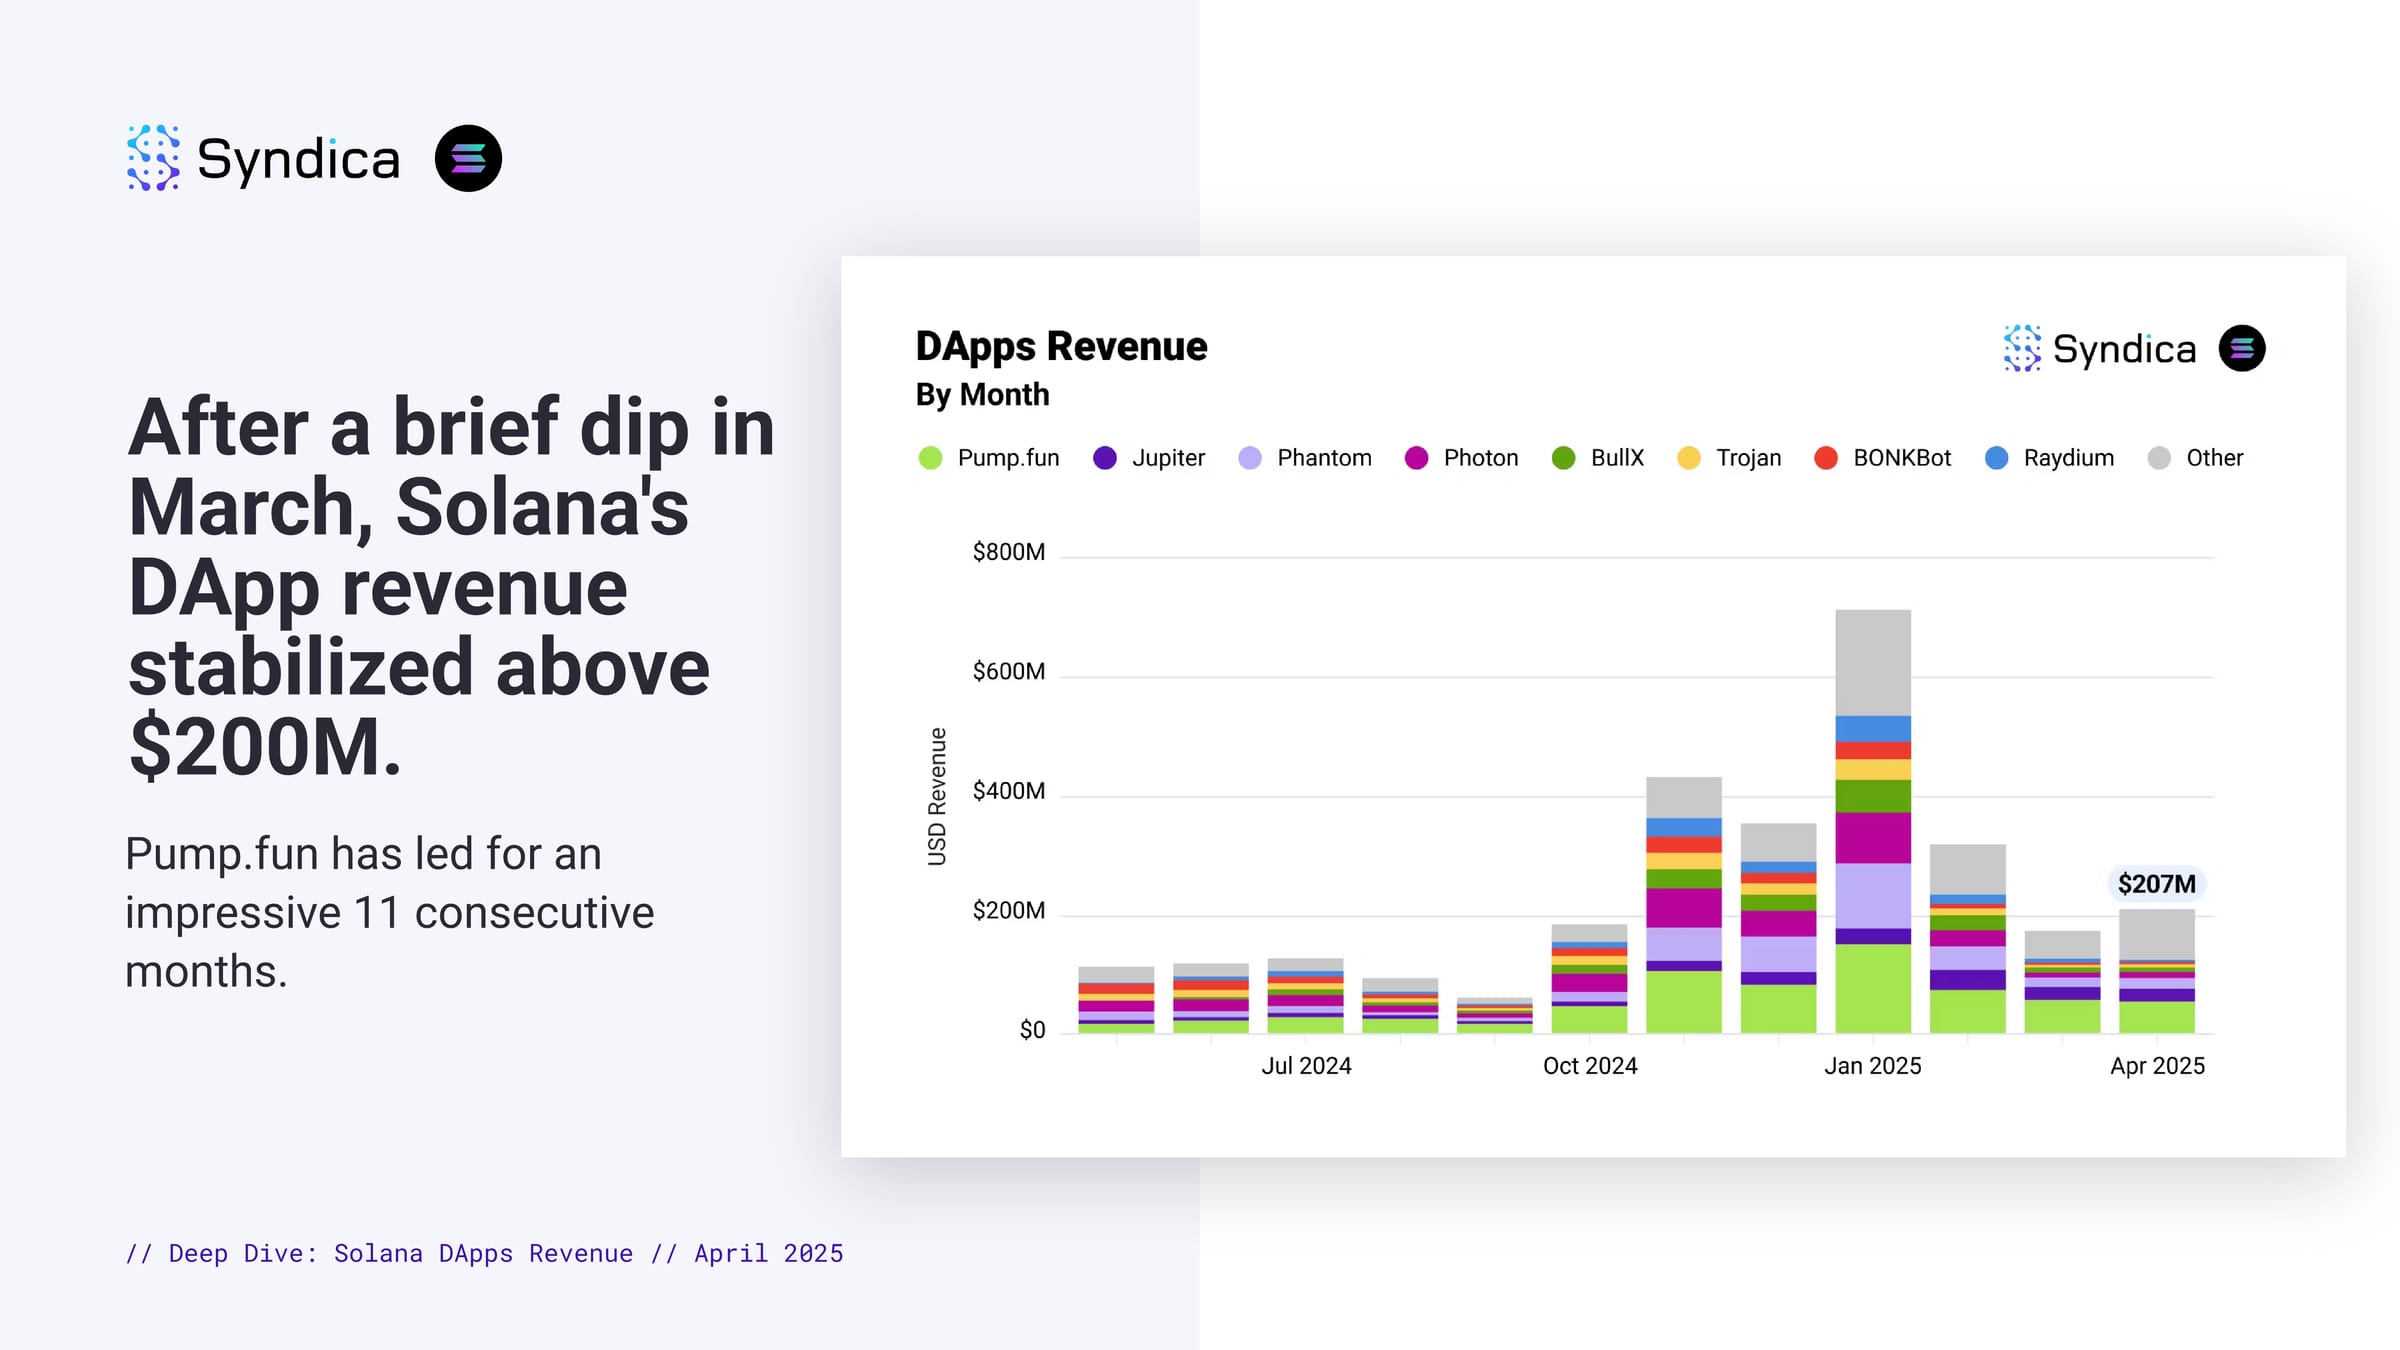
Task: Click the $600M axis label
Action: [x=1009, y=671]
